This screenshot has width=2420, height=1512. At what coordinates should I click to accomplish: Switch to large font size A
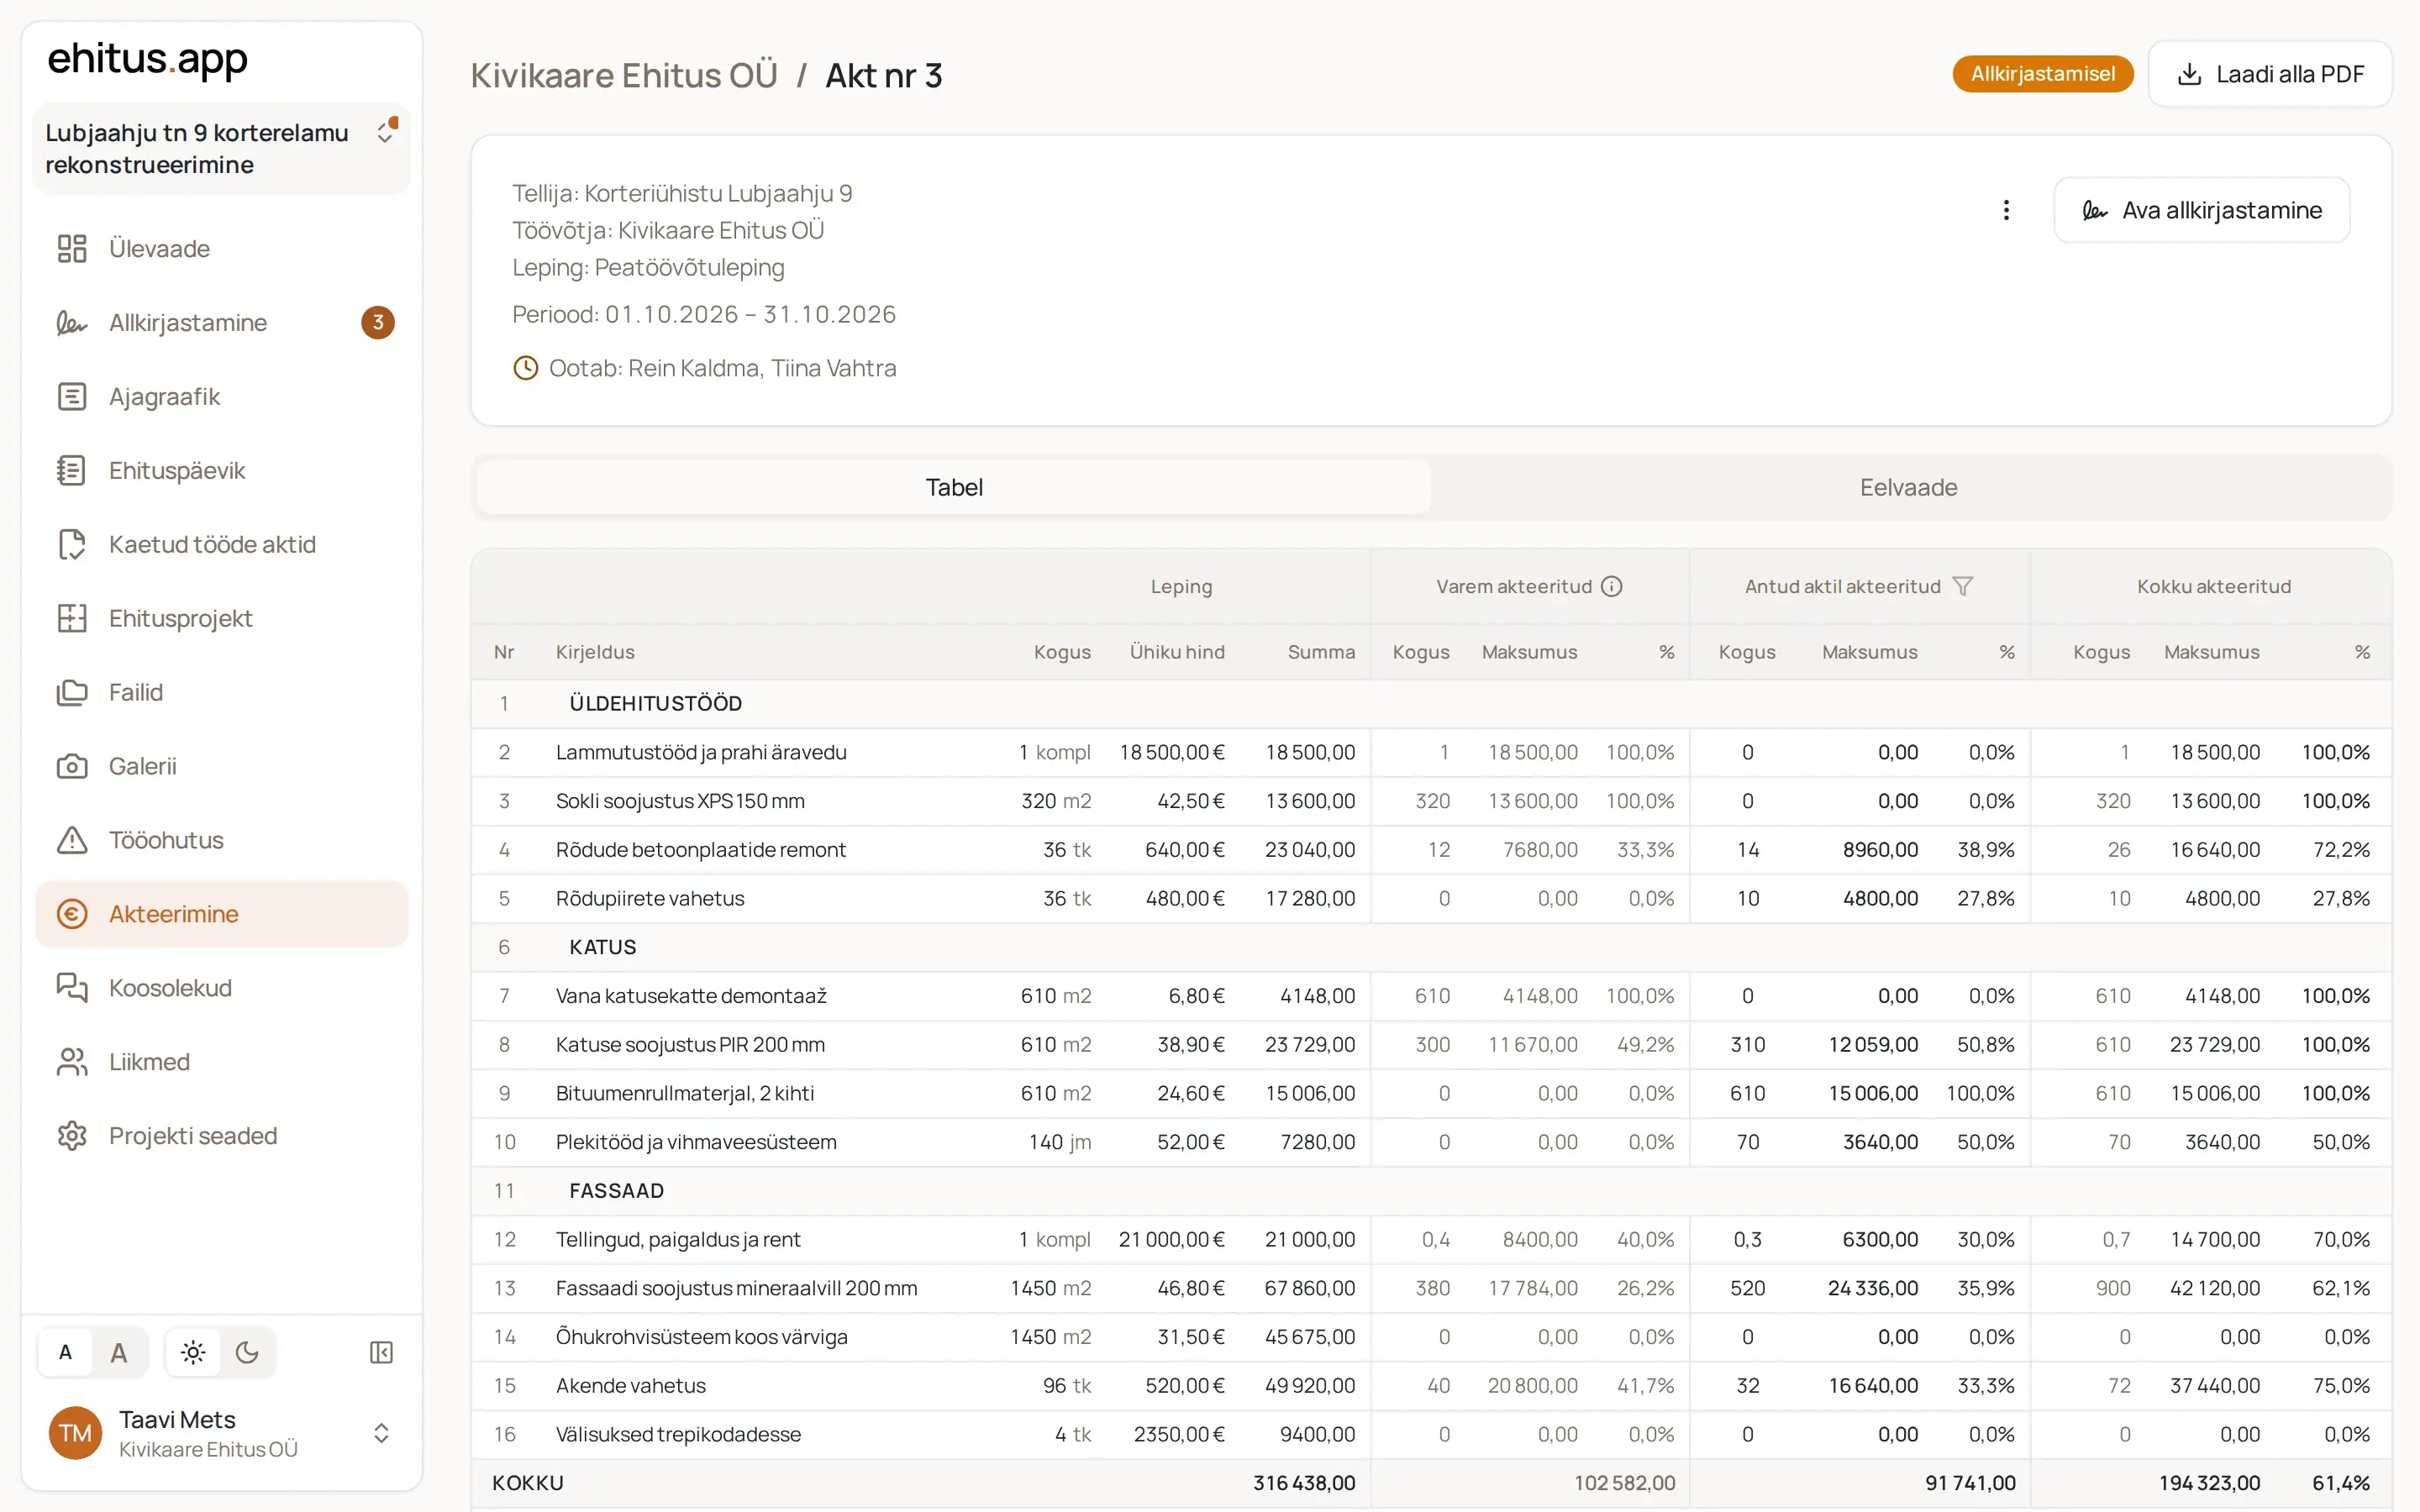pyautogui.click(x=119, y=1353)
